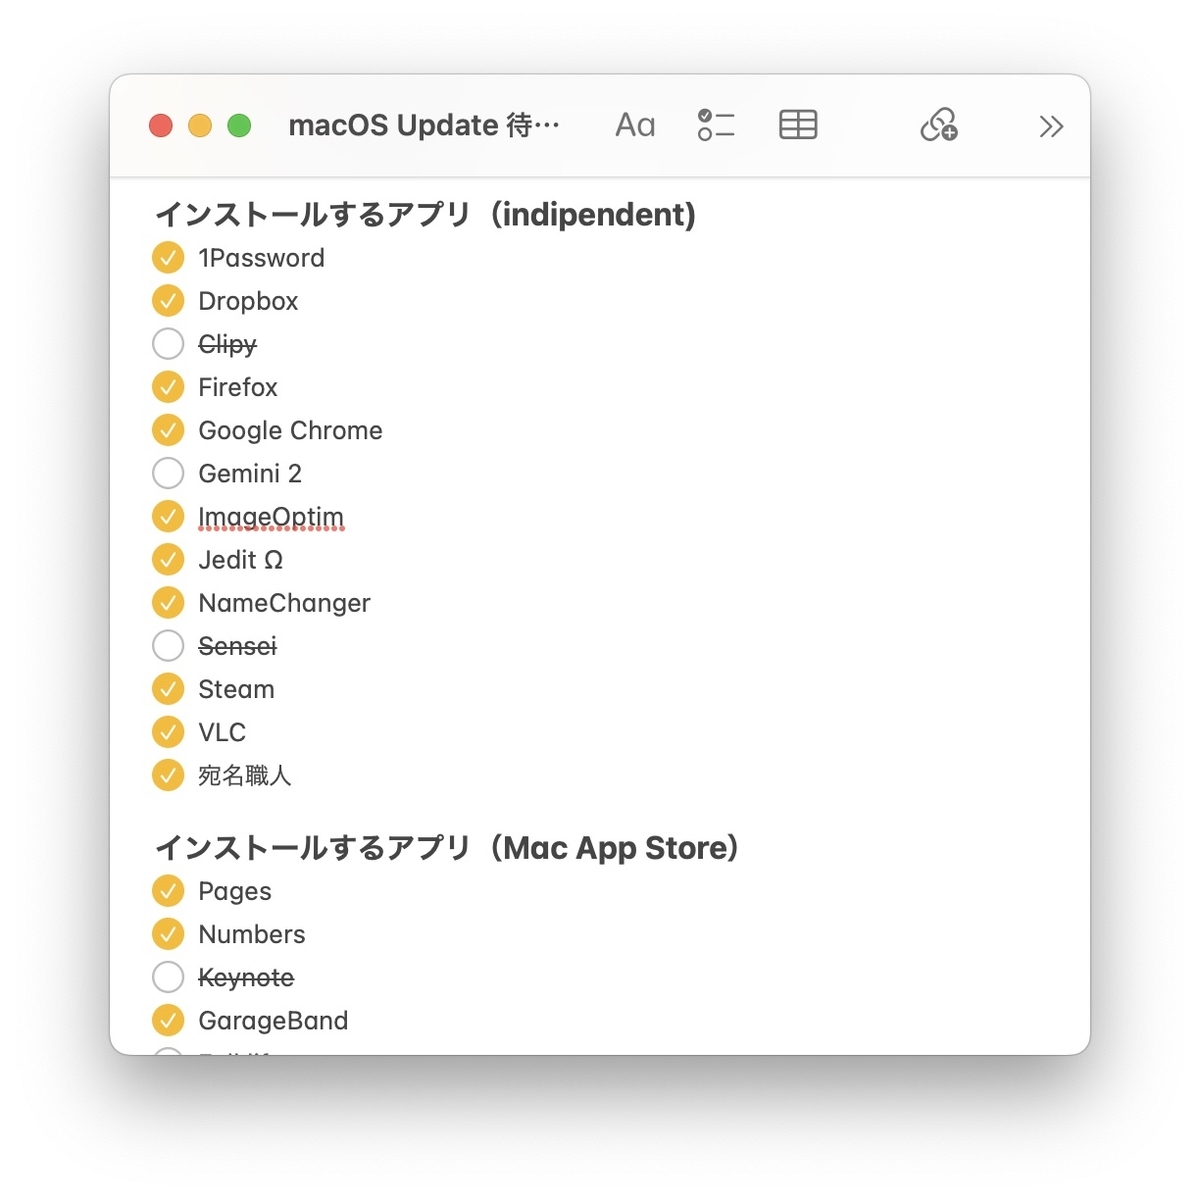The height and width of the screenshot is (1200, 1200).
Task: Click the Gemini 2 text
Action: pos(250,473)
